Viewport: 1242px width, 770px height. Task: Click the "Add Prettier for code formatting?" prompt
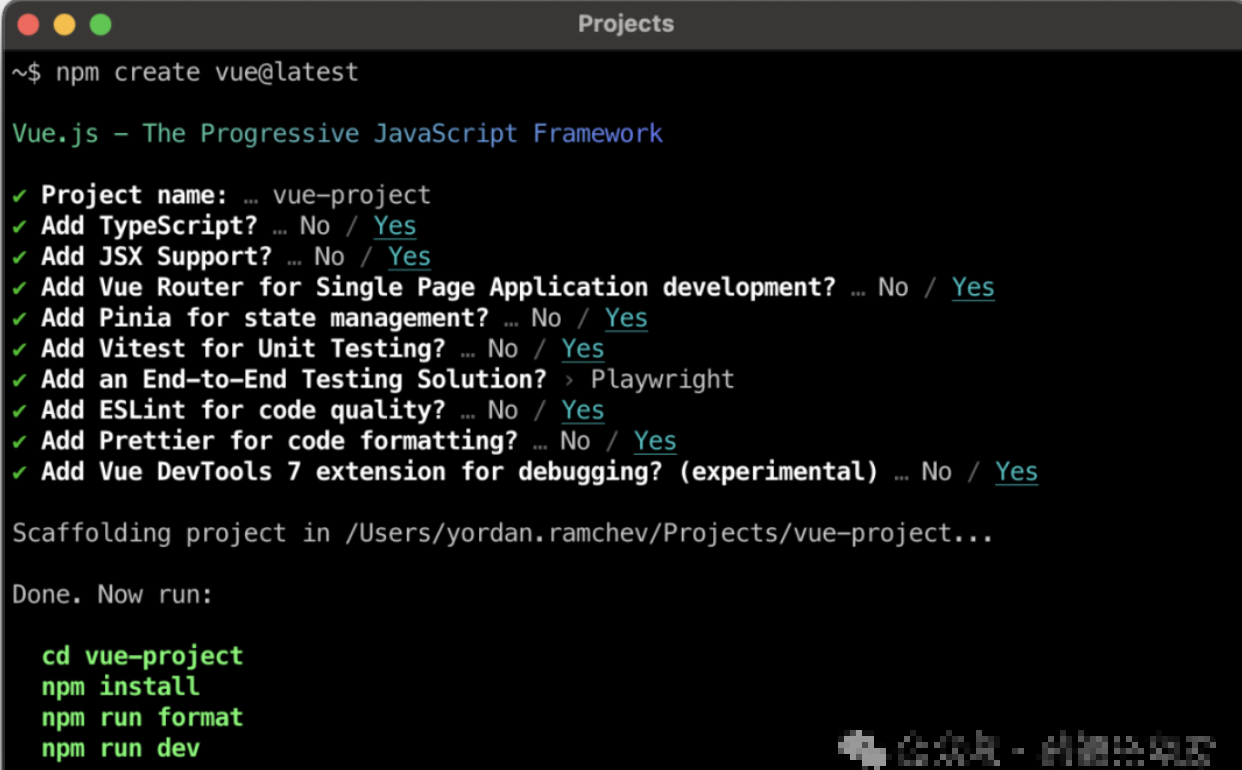(279, 441)
